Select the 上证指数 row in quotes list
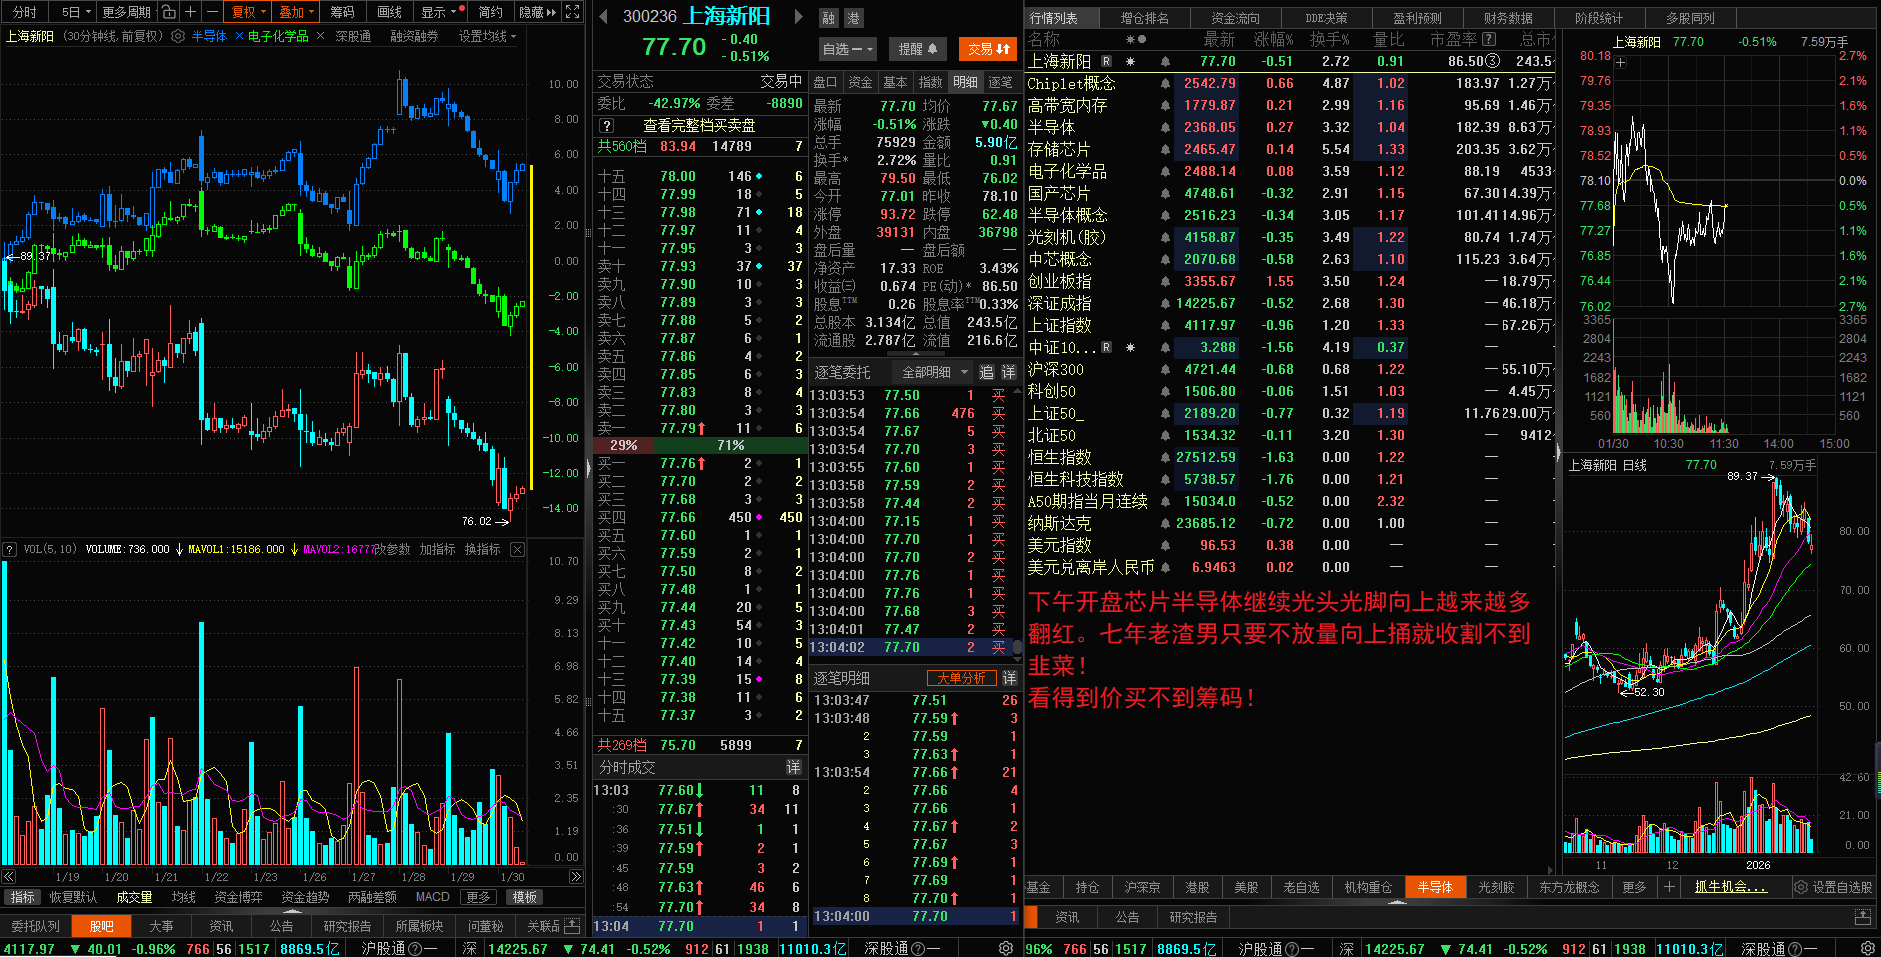Screen dimensions: 1881x957 pos(1290,326)
